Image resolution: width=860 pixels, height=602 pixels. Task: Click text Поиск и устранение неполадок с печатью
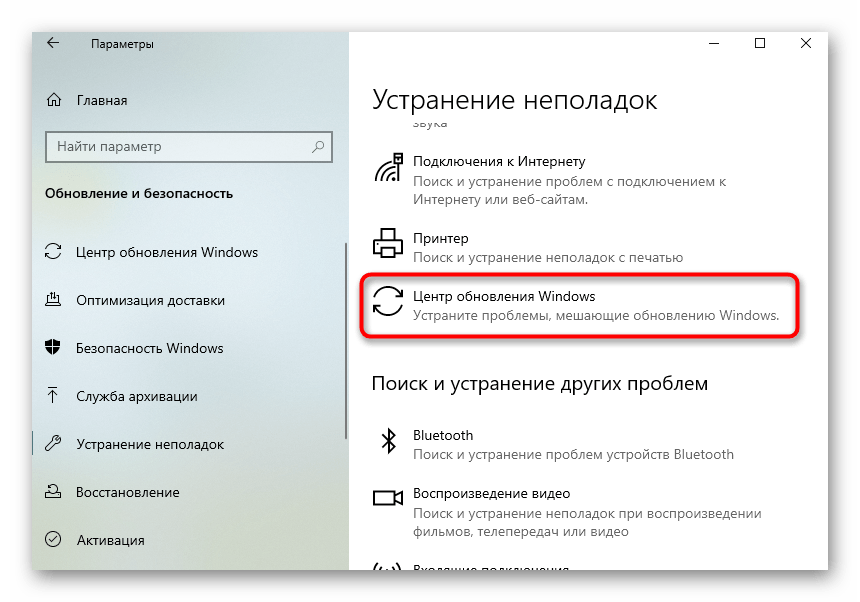(548, 257)
